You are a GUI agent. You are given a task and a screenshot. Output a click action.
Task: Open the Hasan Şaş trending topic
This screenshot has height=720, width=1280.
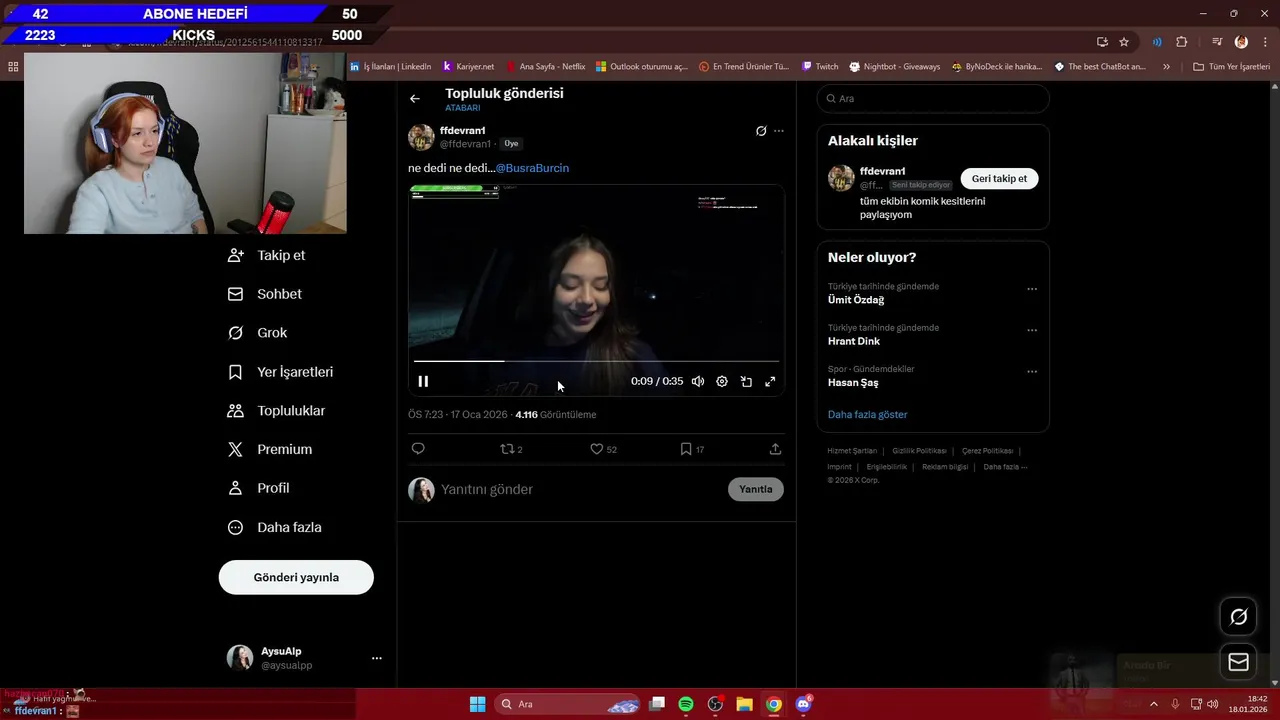tap(853, 382)
